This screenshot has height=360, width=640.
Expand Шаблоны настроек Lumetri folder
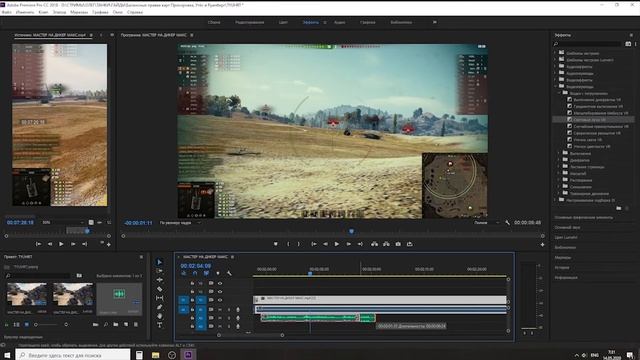(556, 60)
